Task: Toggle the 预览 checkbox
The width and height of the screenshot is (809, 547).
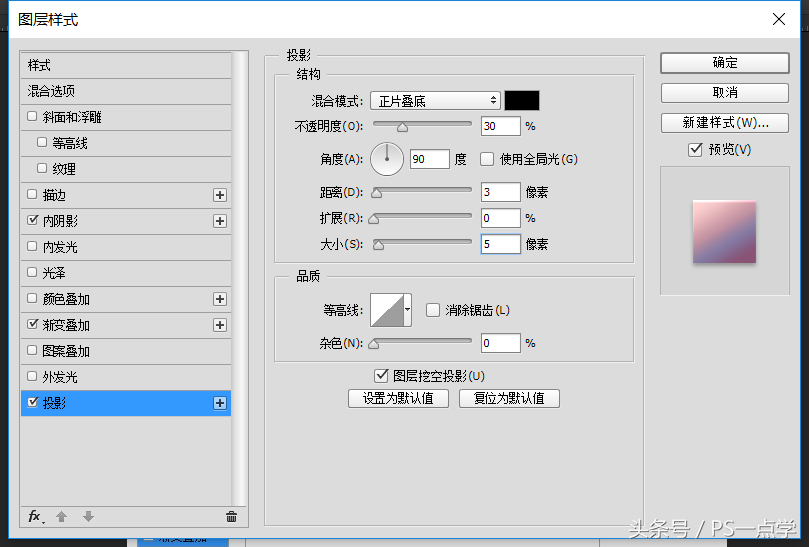Action: click(695, 150)
